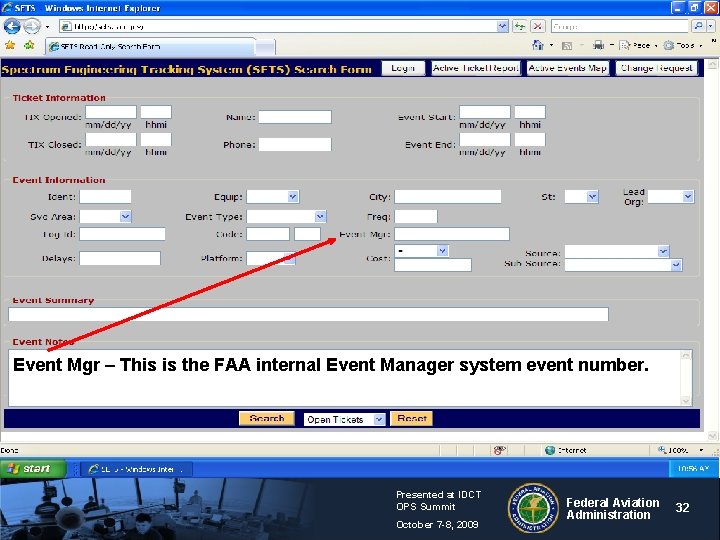The image size is (720, 540).
Task: Expand the Sub Source dropdown
Action: click(x=676, y=265)
